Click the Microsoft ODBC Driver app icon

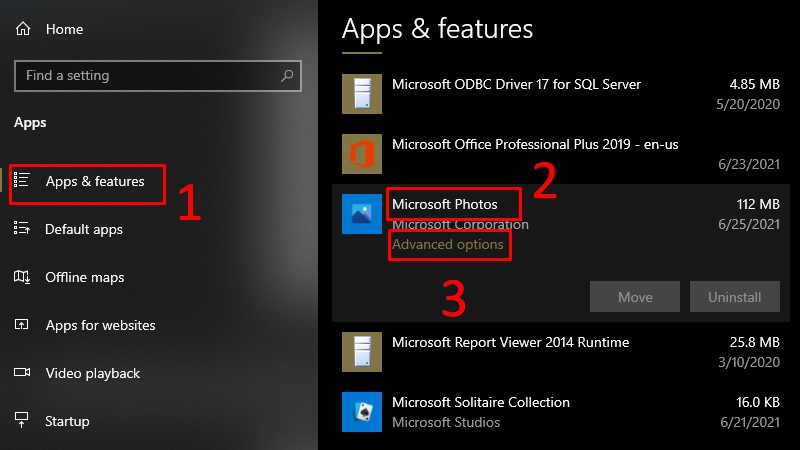click(362, 94)
